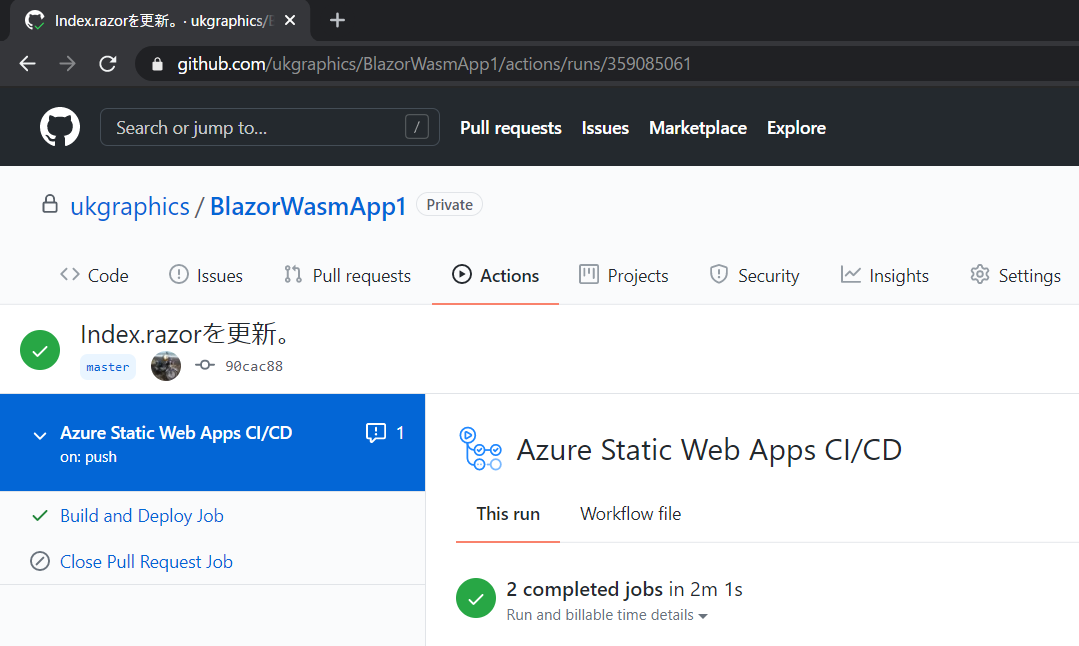Select the Workflow file tab
The image size is (1079, 646).
tap(630, 514)
